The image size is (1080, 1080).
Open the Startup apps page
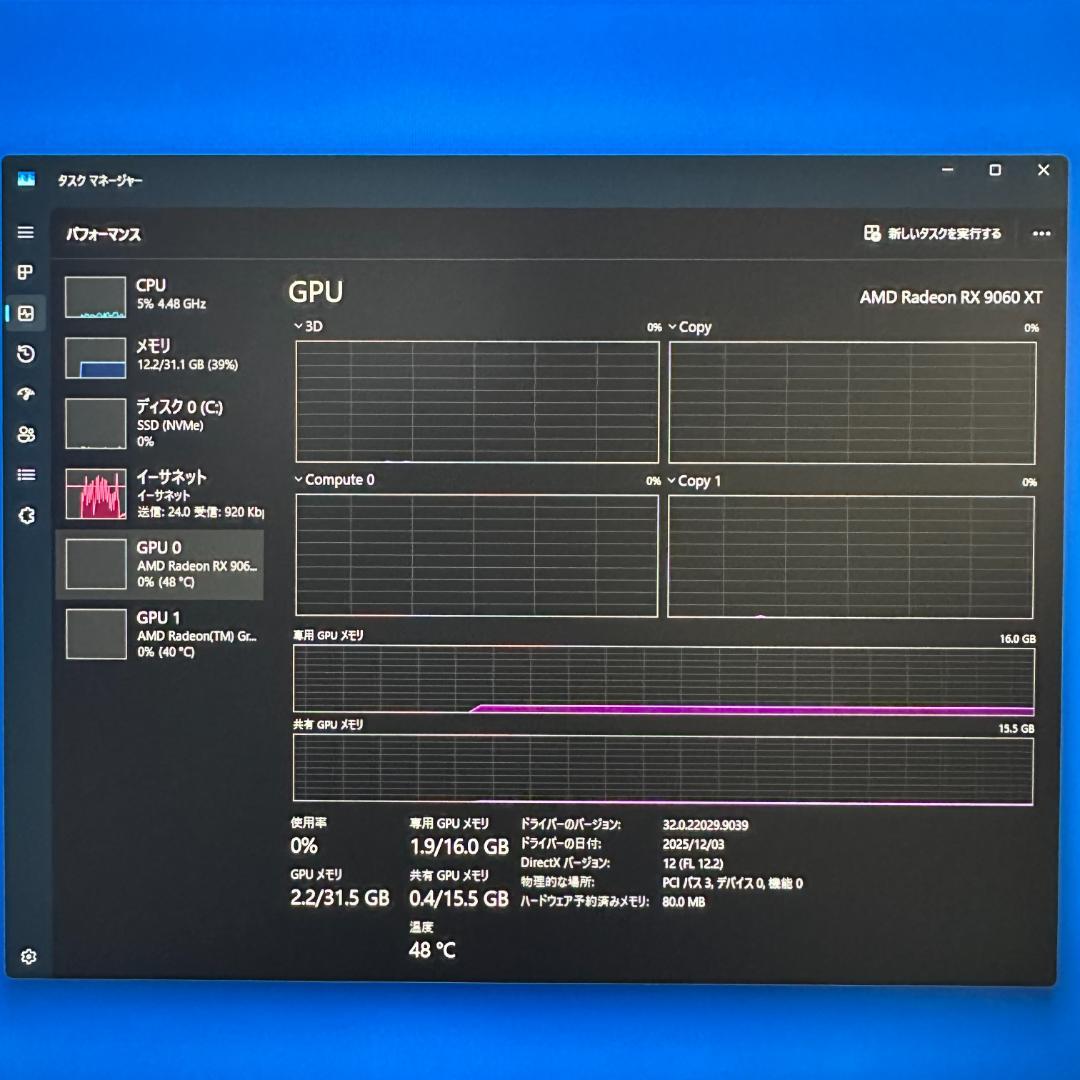point(26,394)
